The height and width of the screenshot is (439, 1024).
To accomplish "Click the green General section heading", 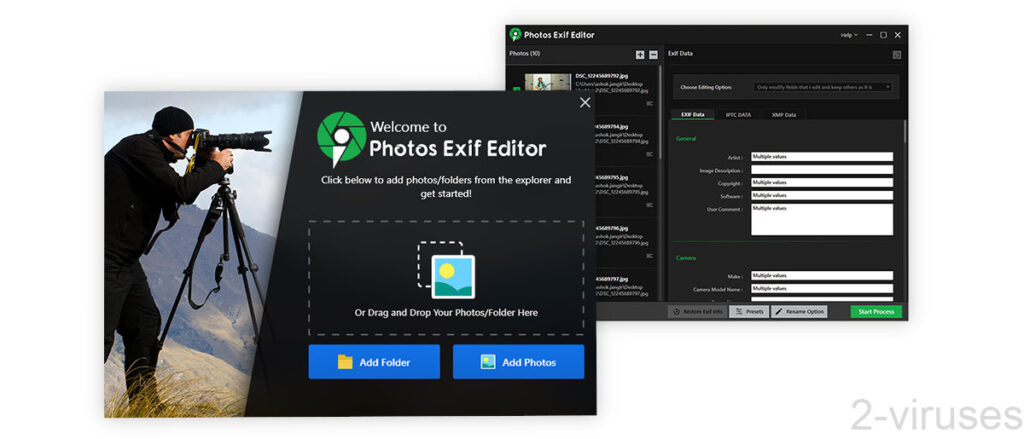I will click(686, 138).
